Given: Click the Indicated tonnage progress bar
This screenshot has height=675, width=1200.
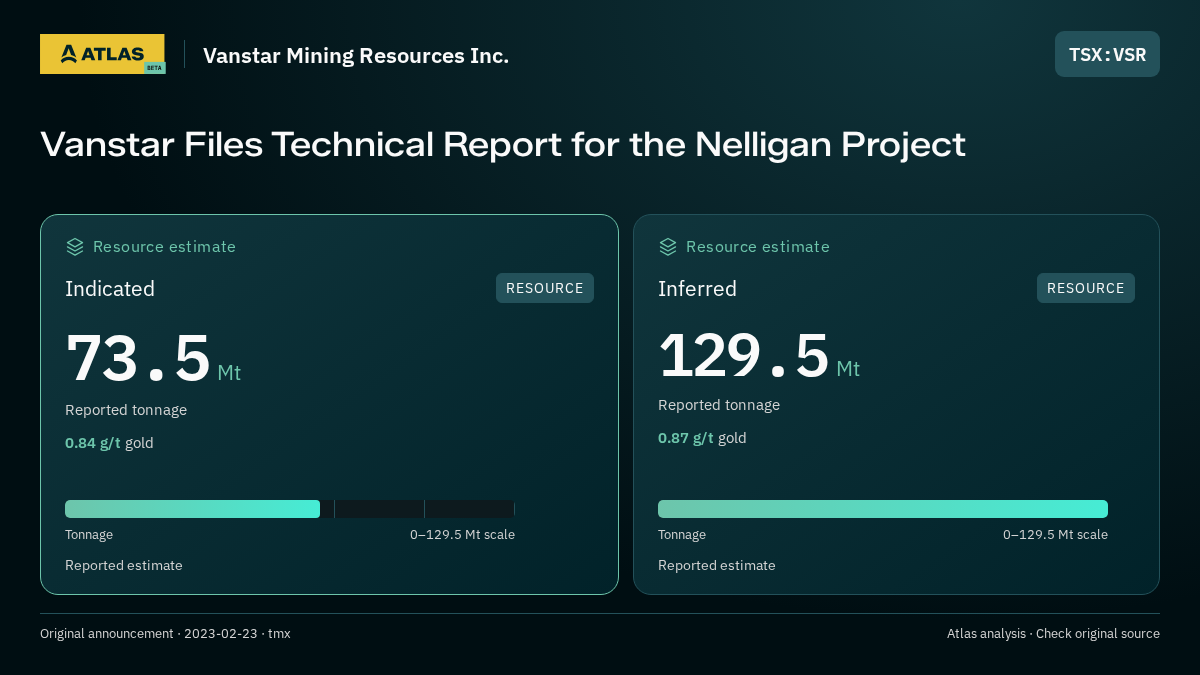Looking at the screenshot, I should (290, 509).
